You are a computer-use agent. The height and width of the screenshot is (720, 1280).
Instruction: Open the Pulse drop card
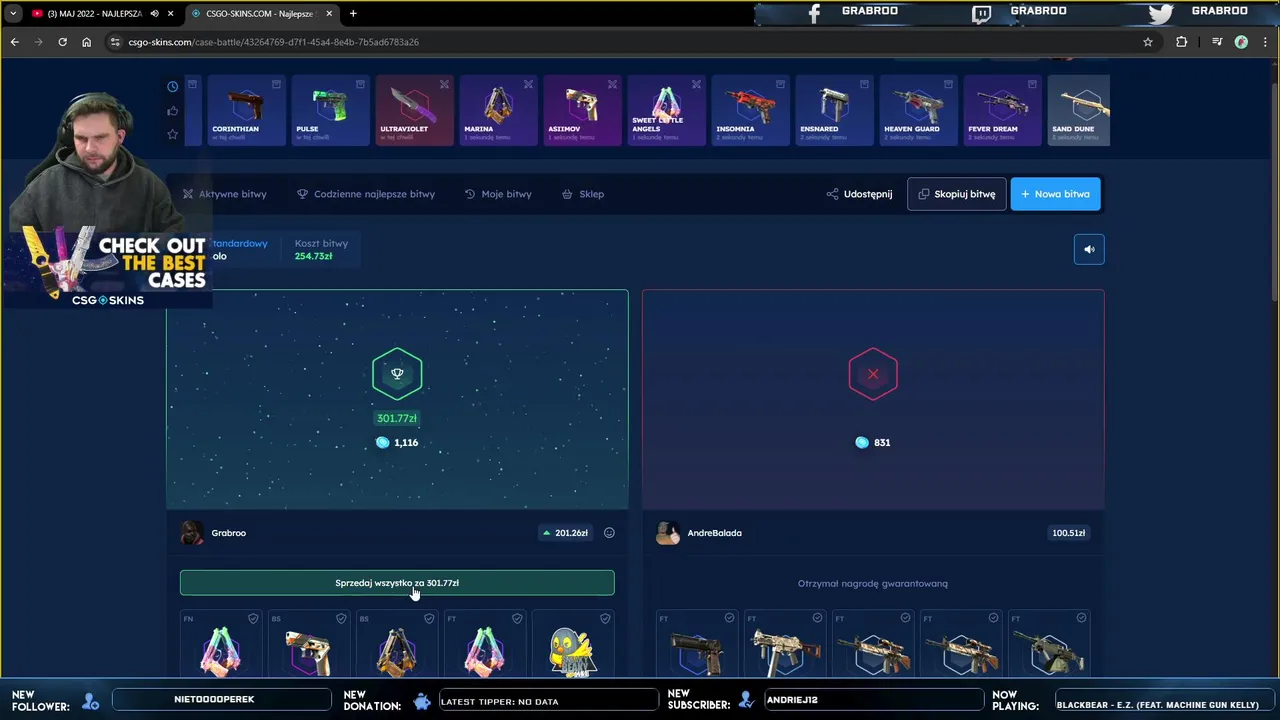(x=330, y=110)
